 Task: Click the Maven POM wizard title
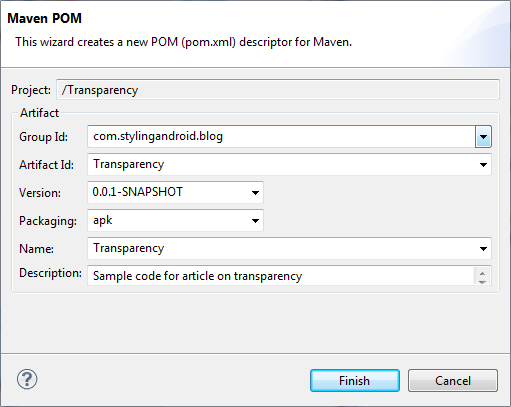click(45, 18)
